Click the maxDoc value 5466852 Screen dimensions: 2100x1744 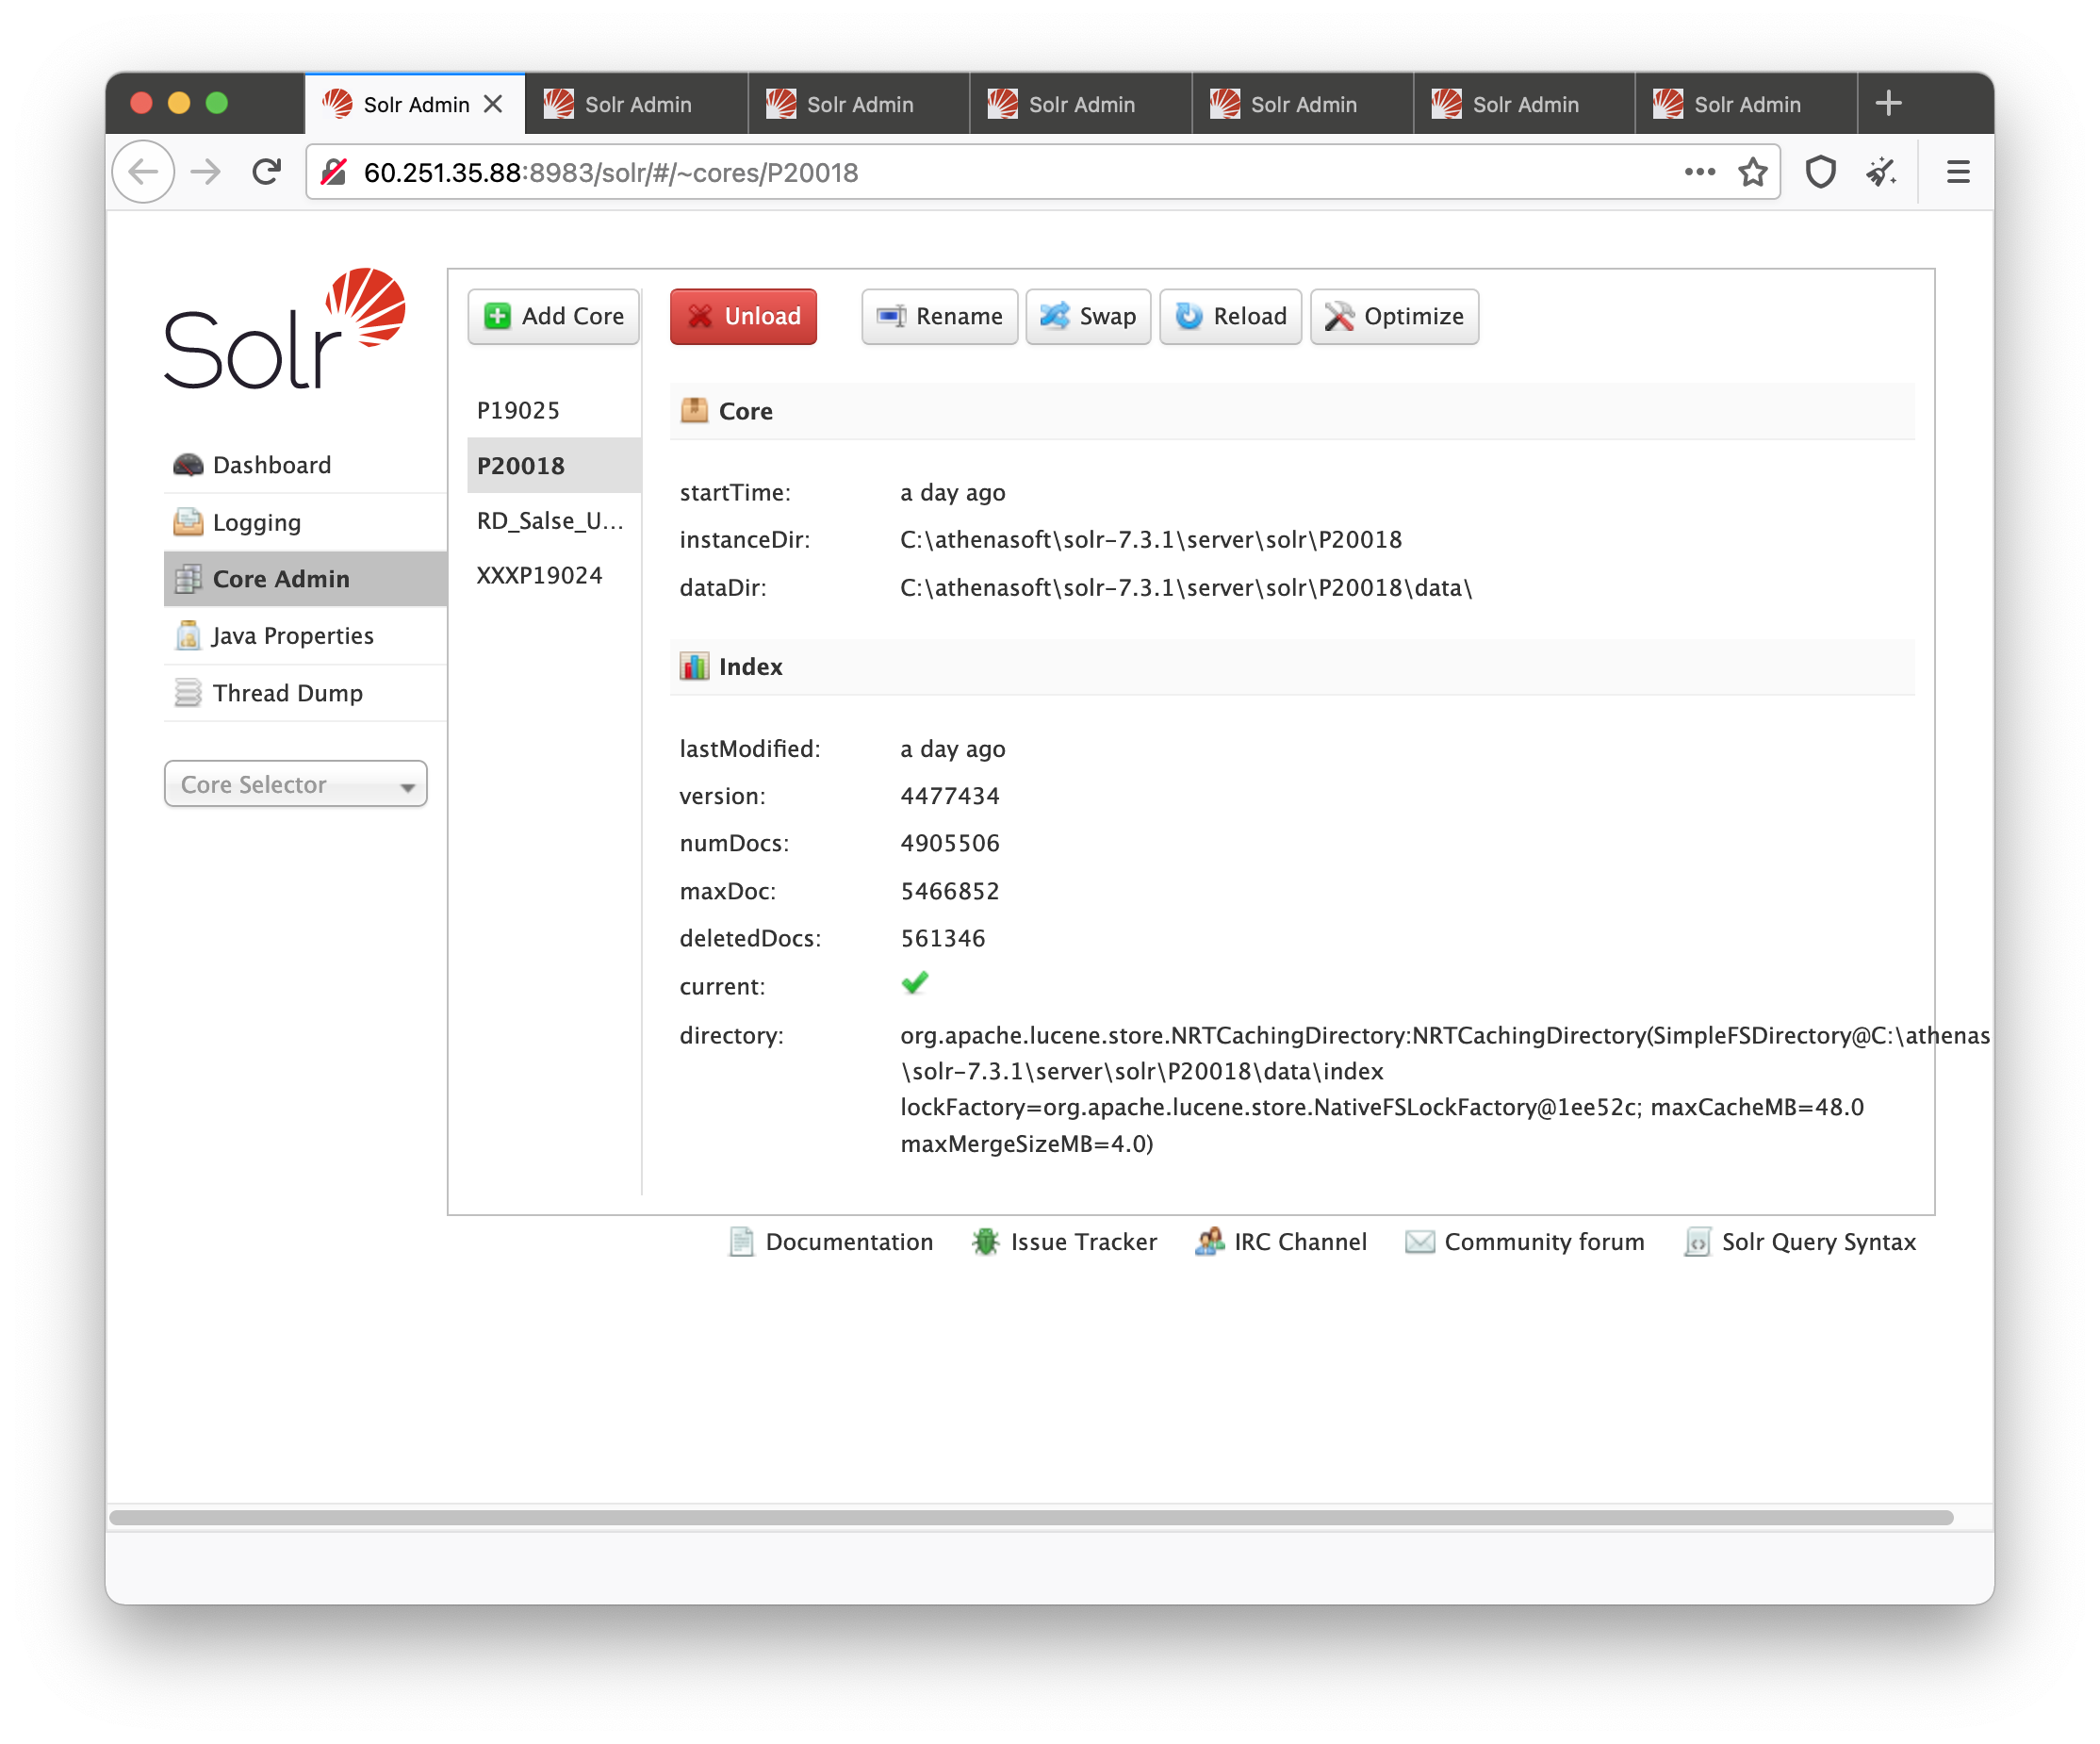coord(949,891)
